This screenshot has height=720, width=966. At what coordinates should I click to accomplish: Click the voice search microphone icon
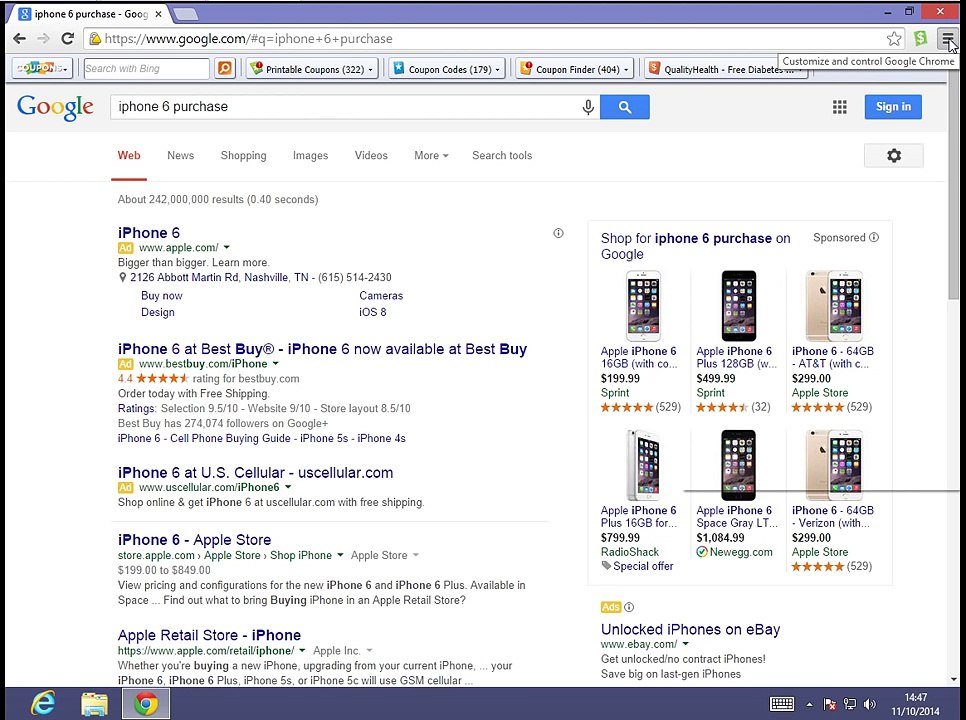tap(588, 107)
